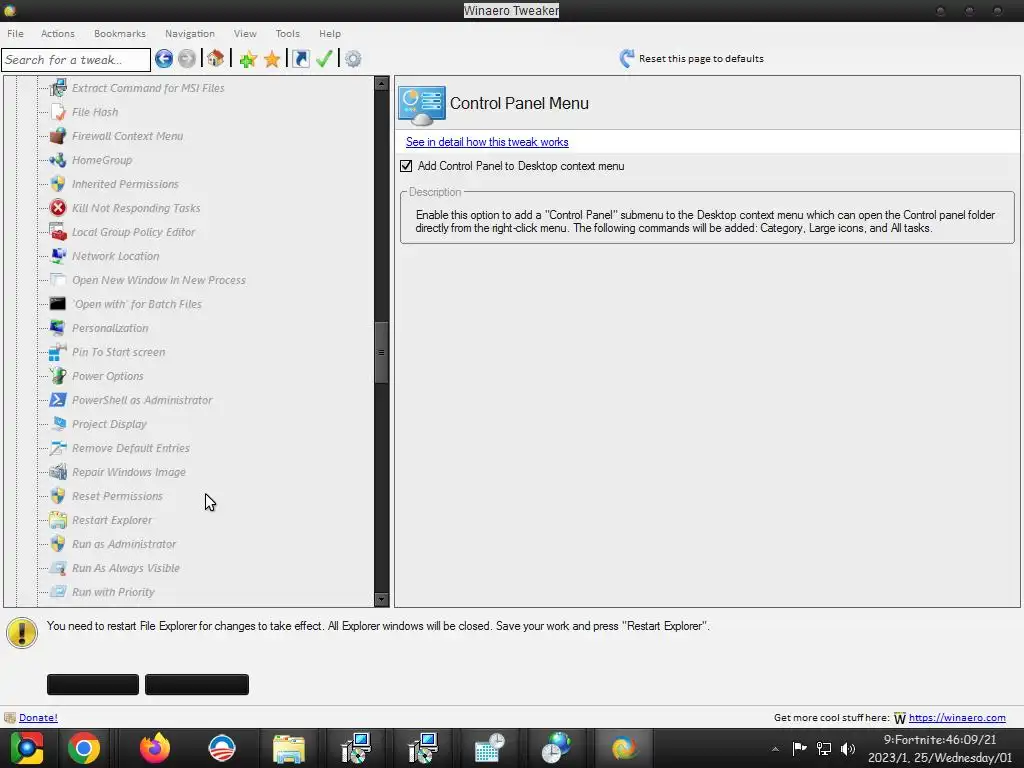Open the Actions menu
The width and height of the screenshot is (1024, 768).
coord(57,33)
